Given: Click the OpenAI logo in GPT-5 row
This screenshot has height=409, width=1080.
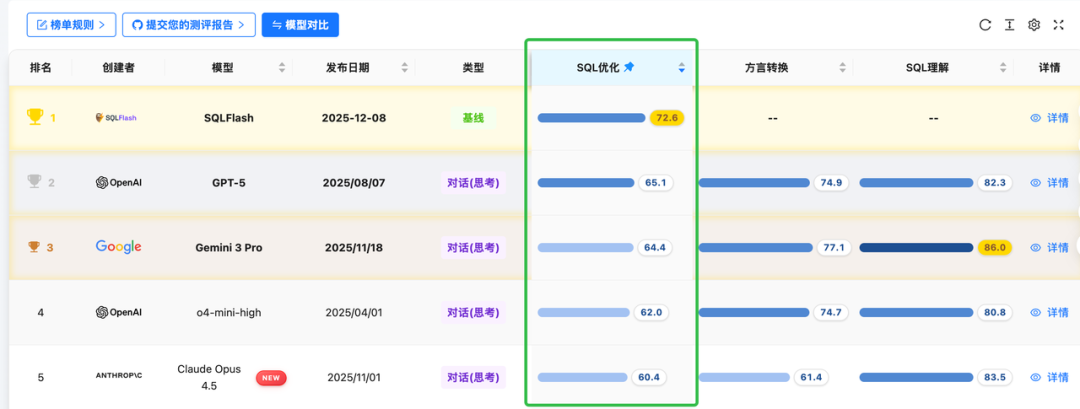Looking at the screenshot, I should [118, 182].
